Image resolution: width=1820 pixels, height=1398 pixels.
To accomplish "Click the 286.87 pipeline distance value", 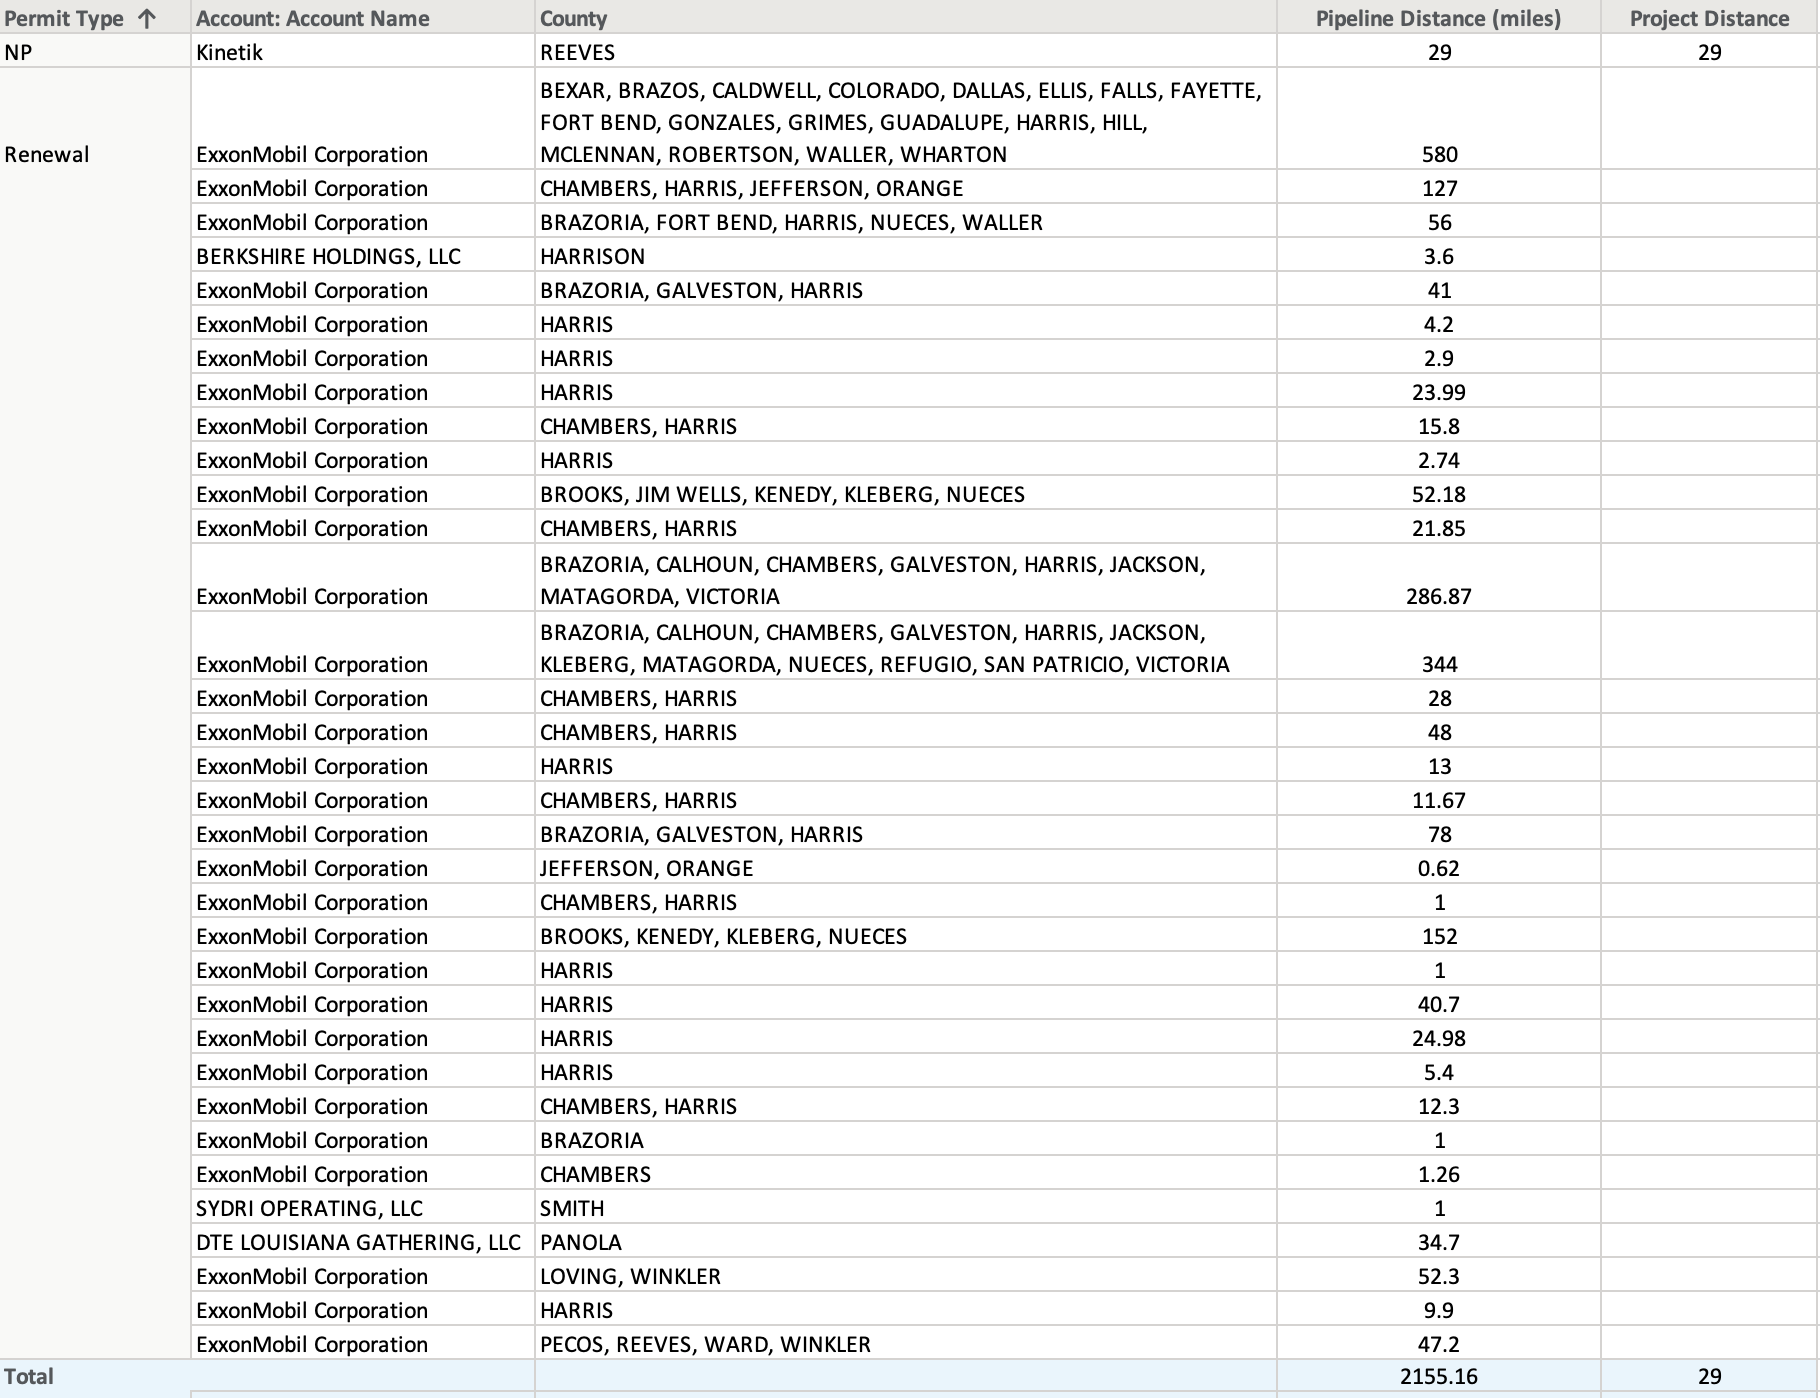I will point(1438,596).
